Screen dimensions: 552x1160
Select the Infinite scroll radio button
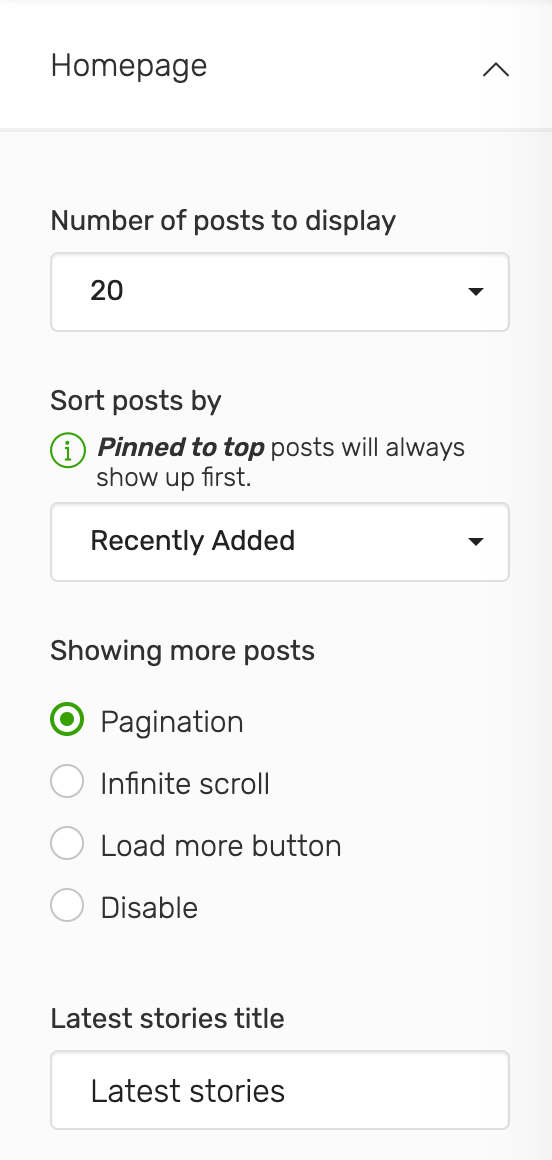pyautogui.click(x=67, y=782)
